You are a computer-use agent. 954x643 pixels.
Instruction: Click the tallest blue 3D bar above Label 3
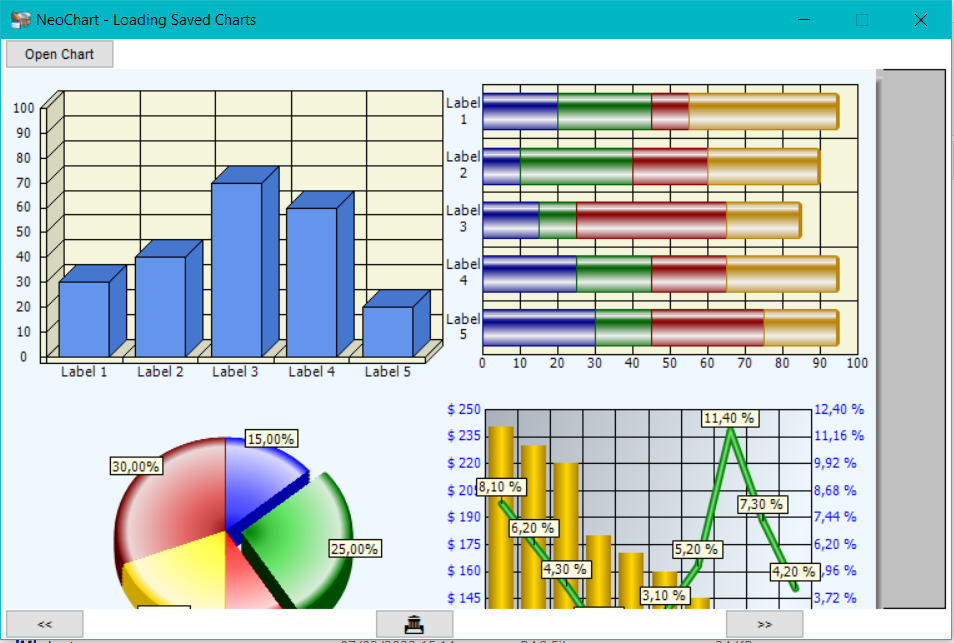click(236, 270)
